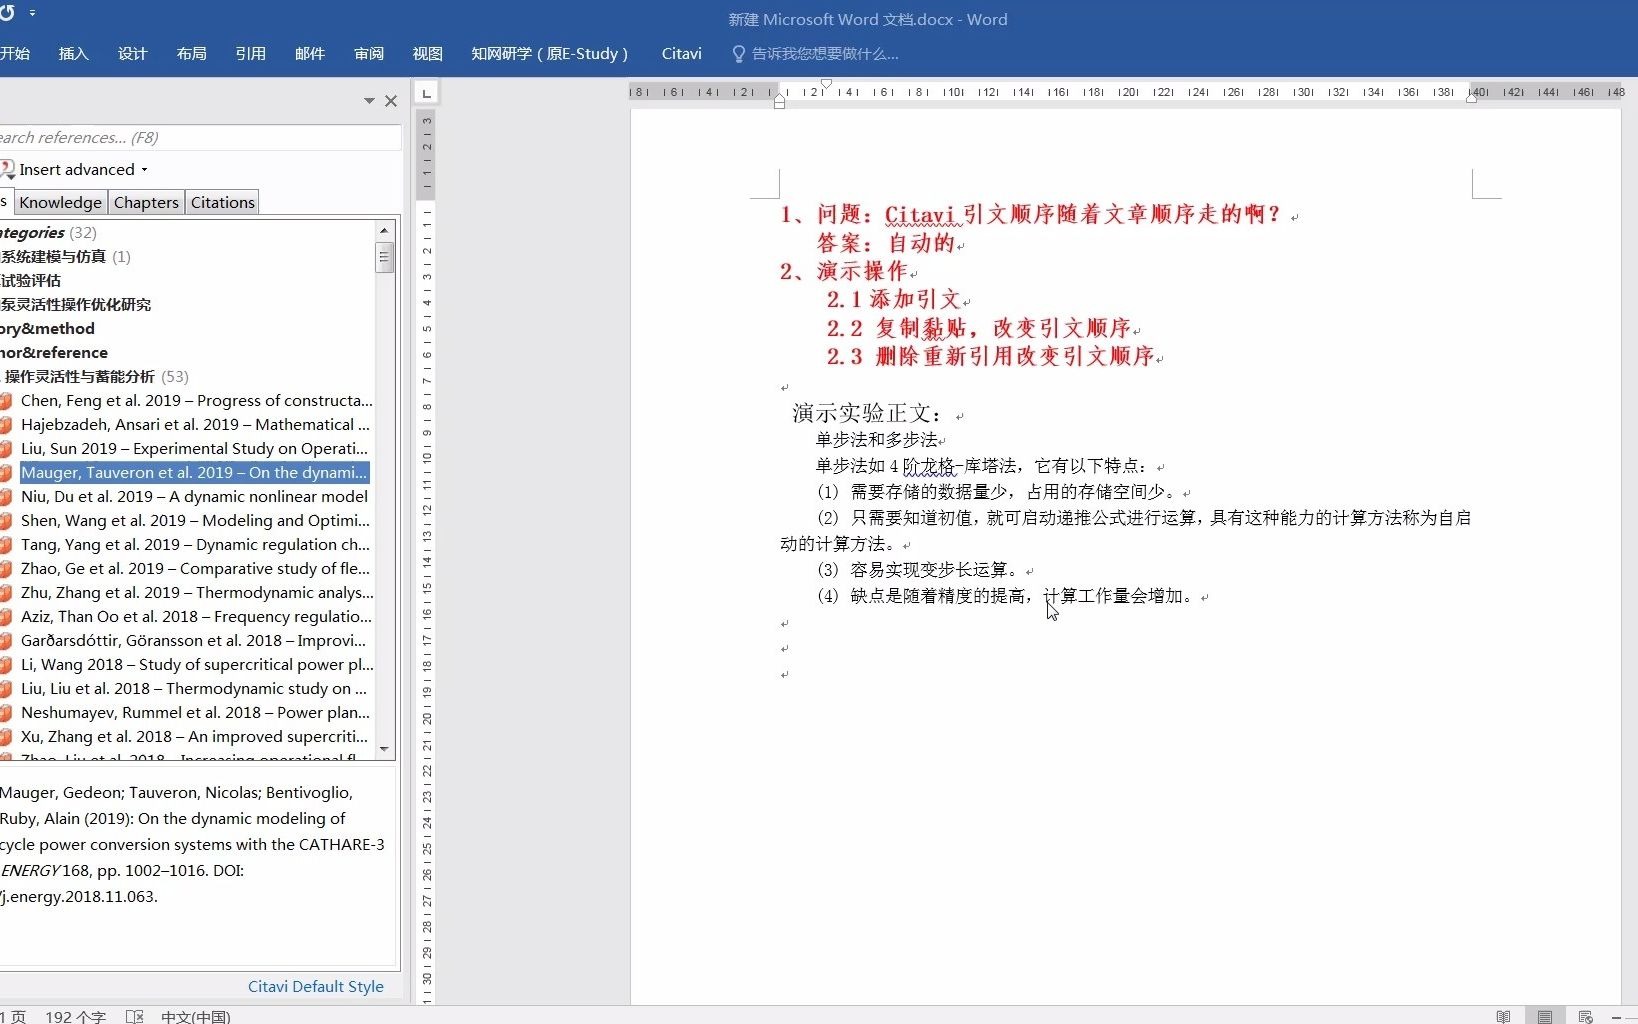
Task: Select reference Aziz, Than Oo et al. 2018
Action: click(x=196, y=617)
